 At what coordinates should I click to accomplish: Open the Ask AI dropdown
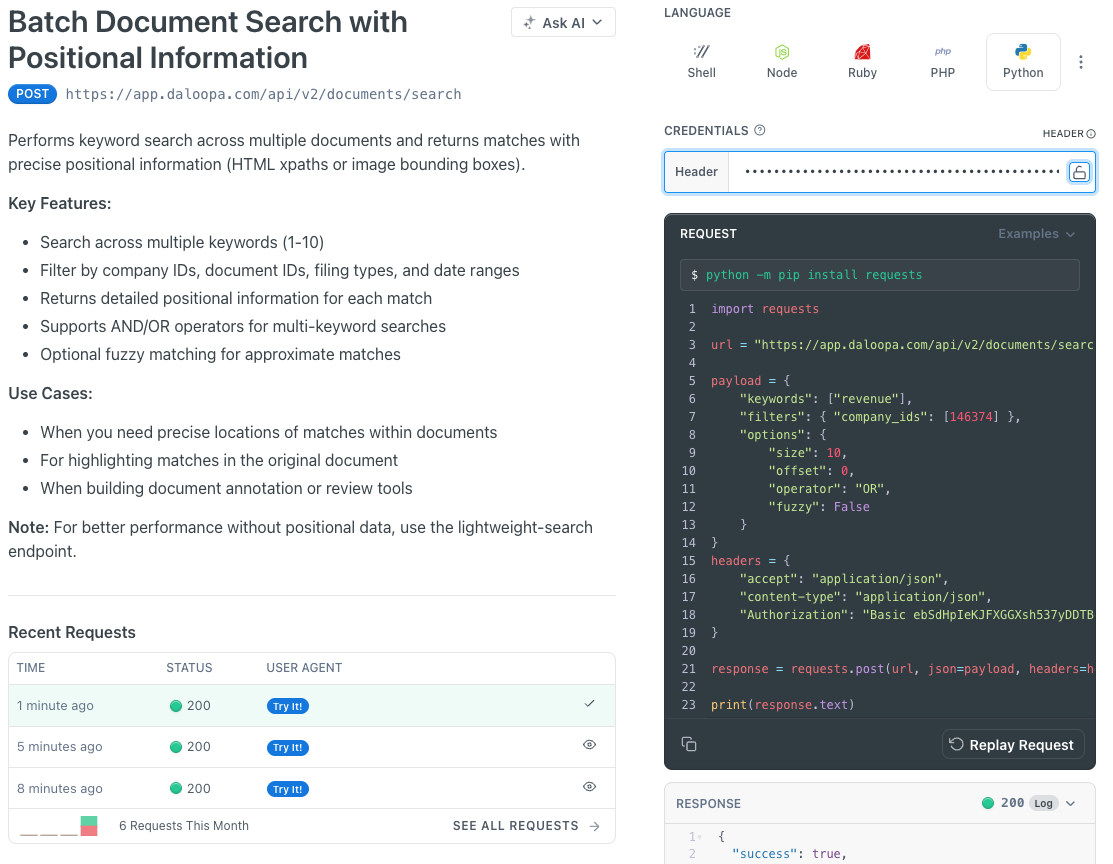563,23
